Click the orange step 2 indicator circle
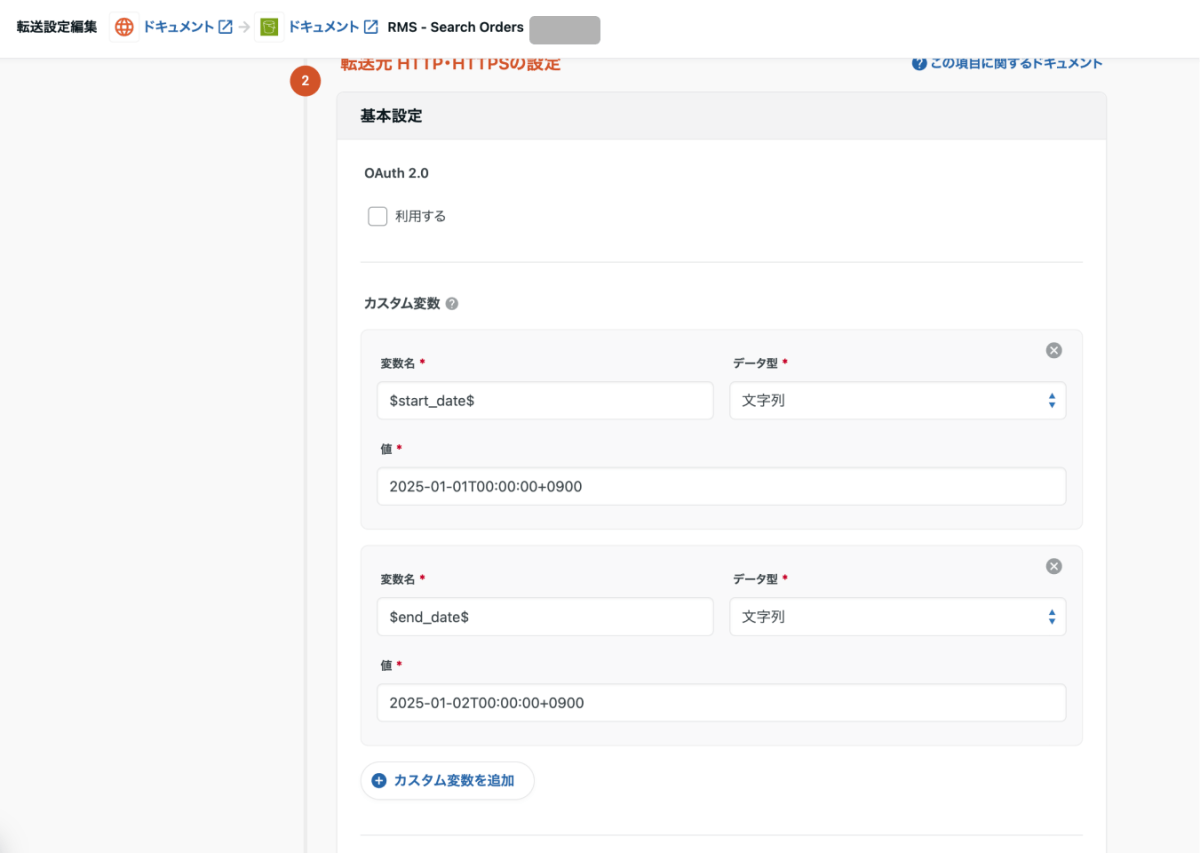The height and width of the screenshot is (853, 1200). coord(305,81)
